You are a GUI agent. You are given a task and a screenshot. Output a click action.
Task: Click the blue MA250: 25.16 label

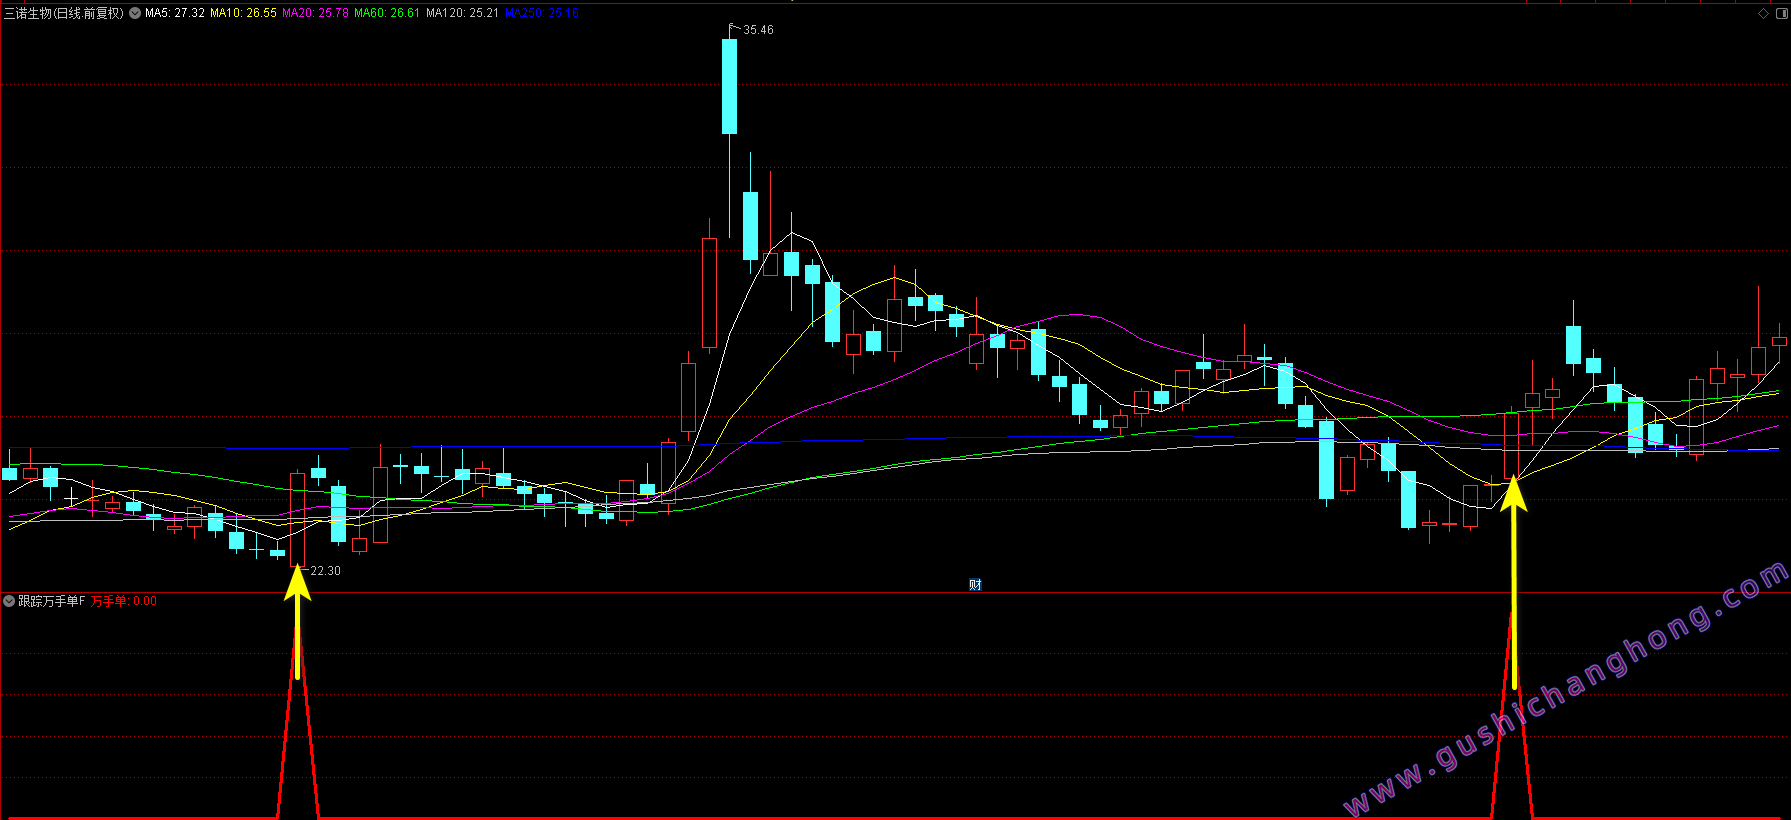(542, 13)
